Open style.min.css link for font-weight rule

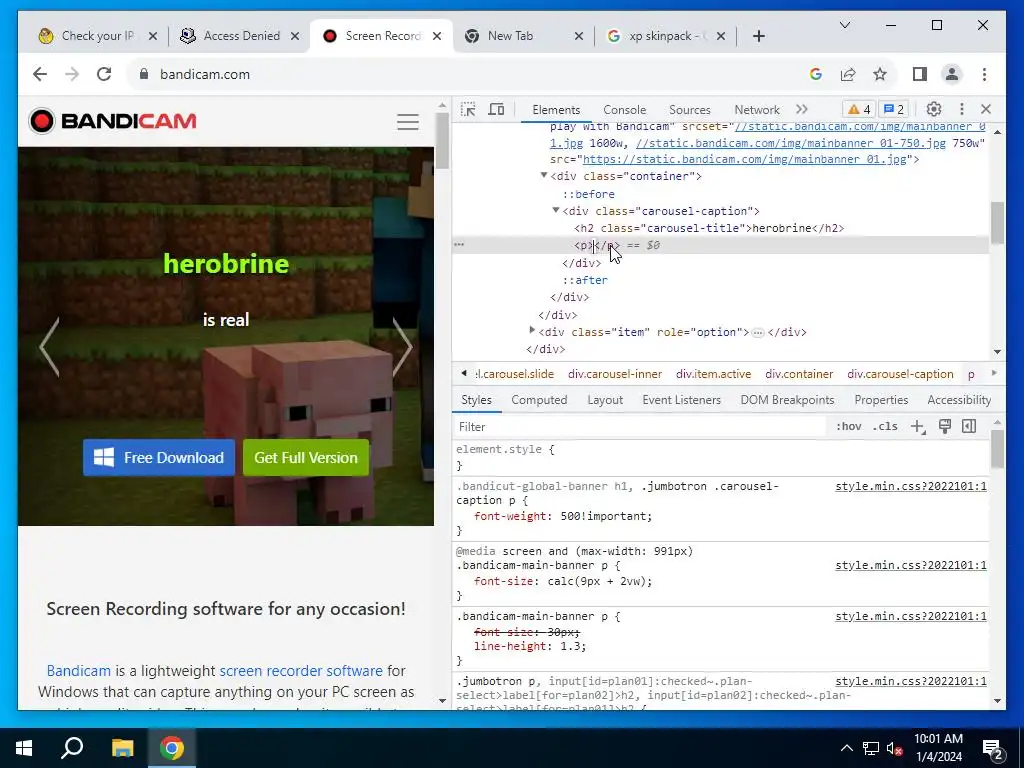(910, 487)
